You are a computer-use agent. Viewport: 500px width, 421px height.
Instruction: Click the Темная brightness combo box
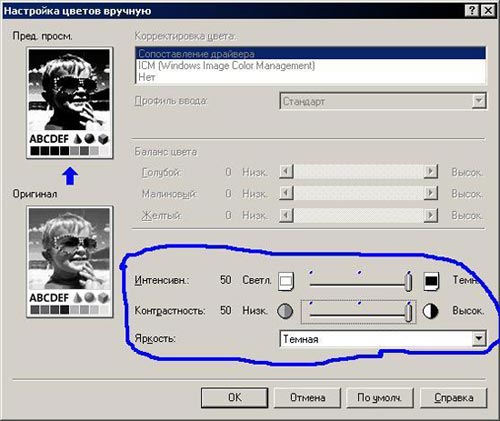point(383,339)
